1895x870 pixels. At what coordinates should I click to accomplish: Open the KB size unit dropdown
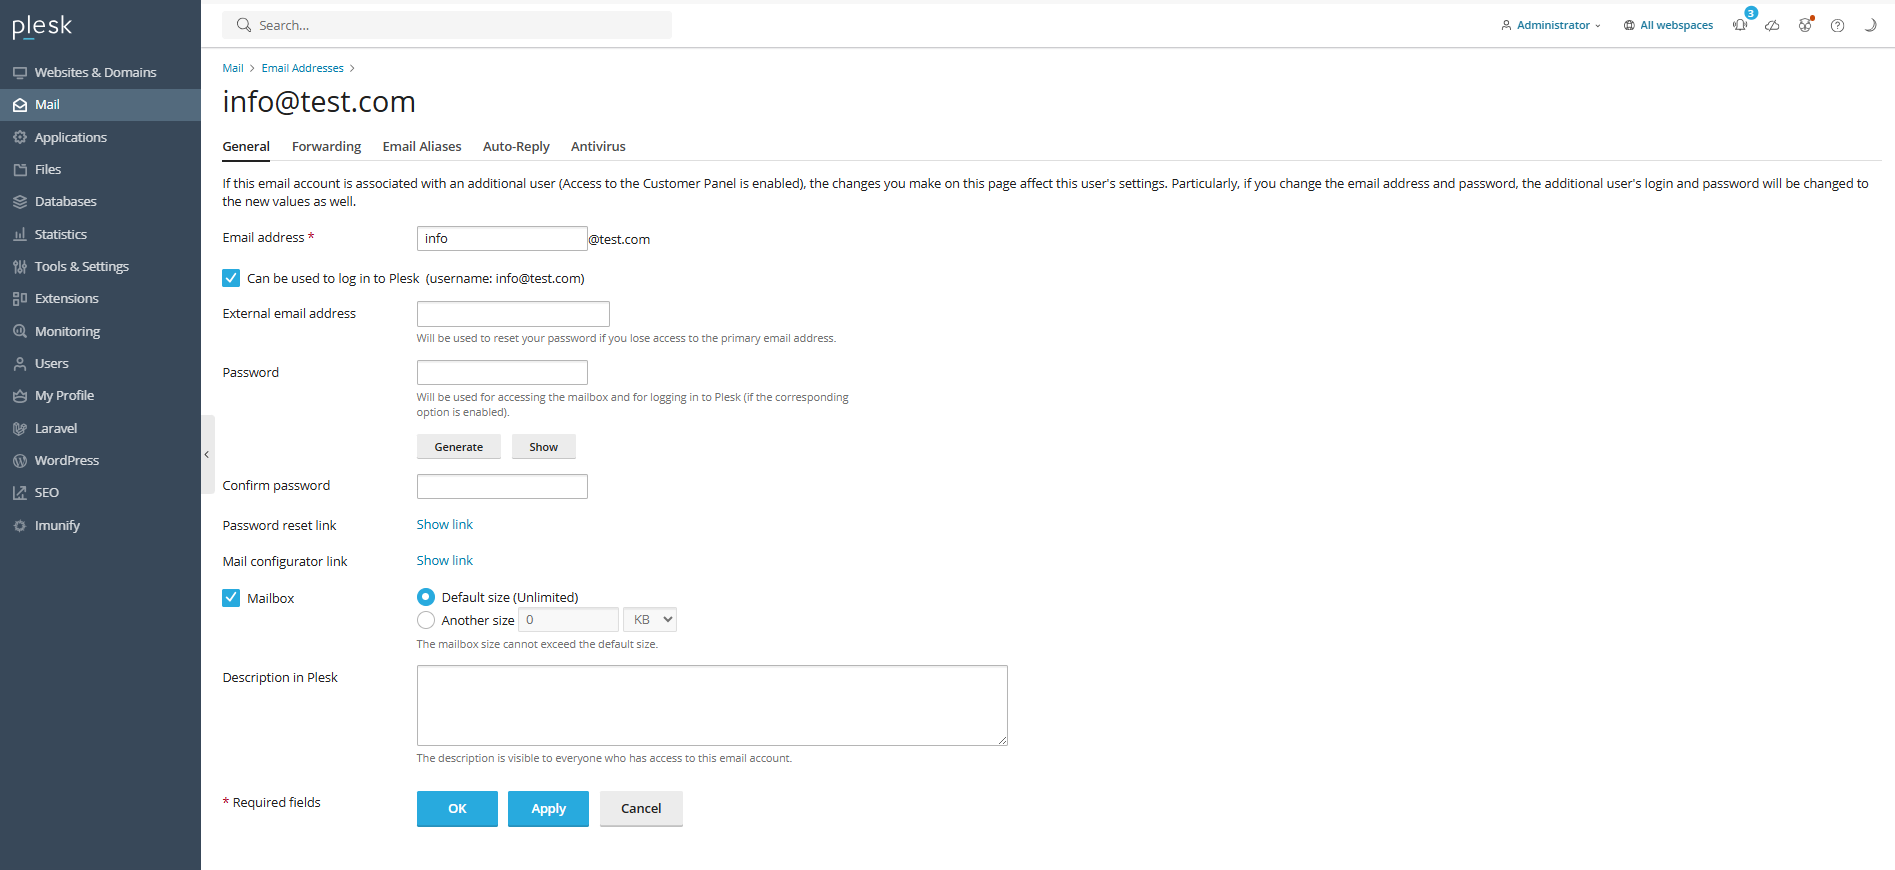click(650, 620)
